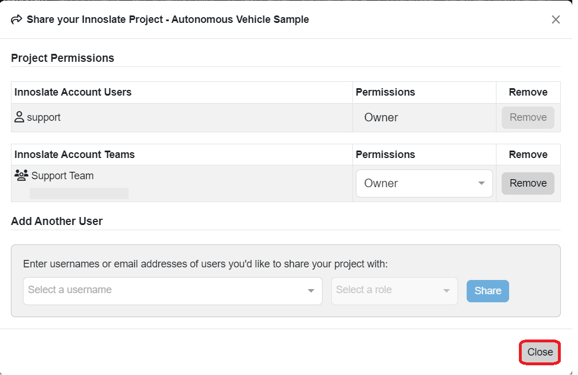Close the dialog with the X icon
The width and height of the screenshot is (578, 375).
[556, 20]
